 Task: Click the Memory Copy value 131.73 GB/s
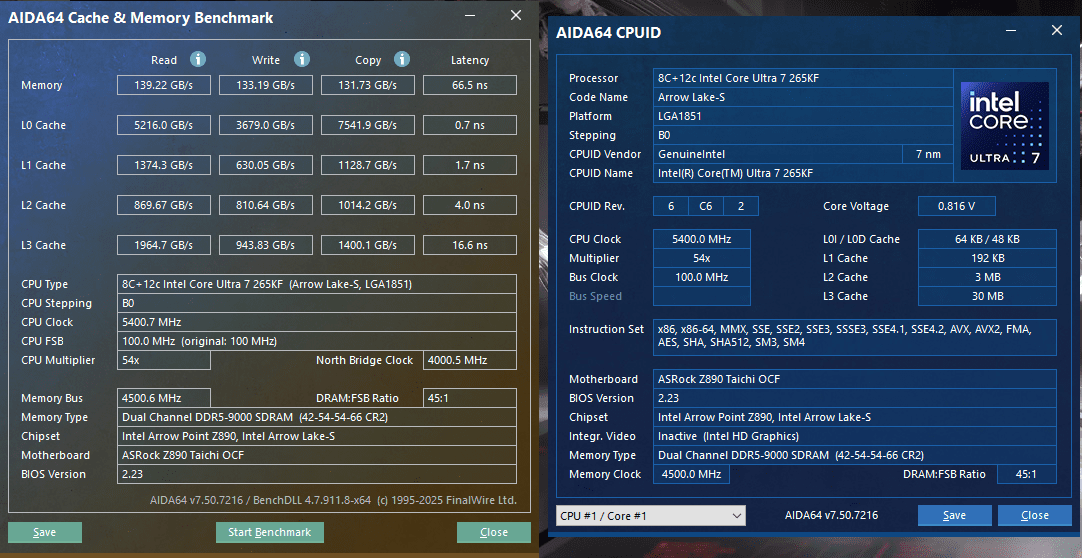[x=368, y=86]
